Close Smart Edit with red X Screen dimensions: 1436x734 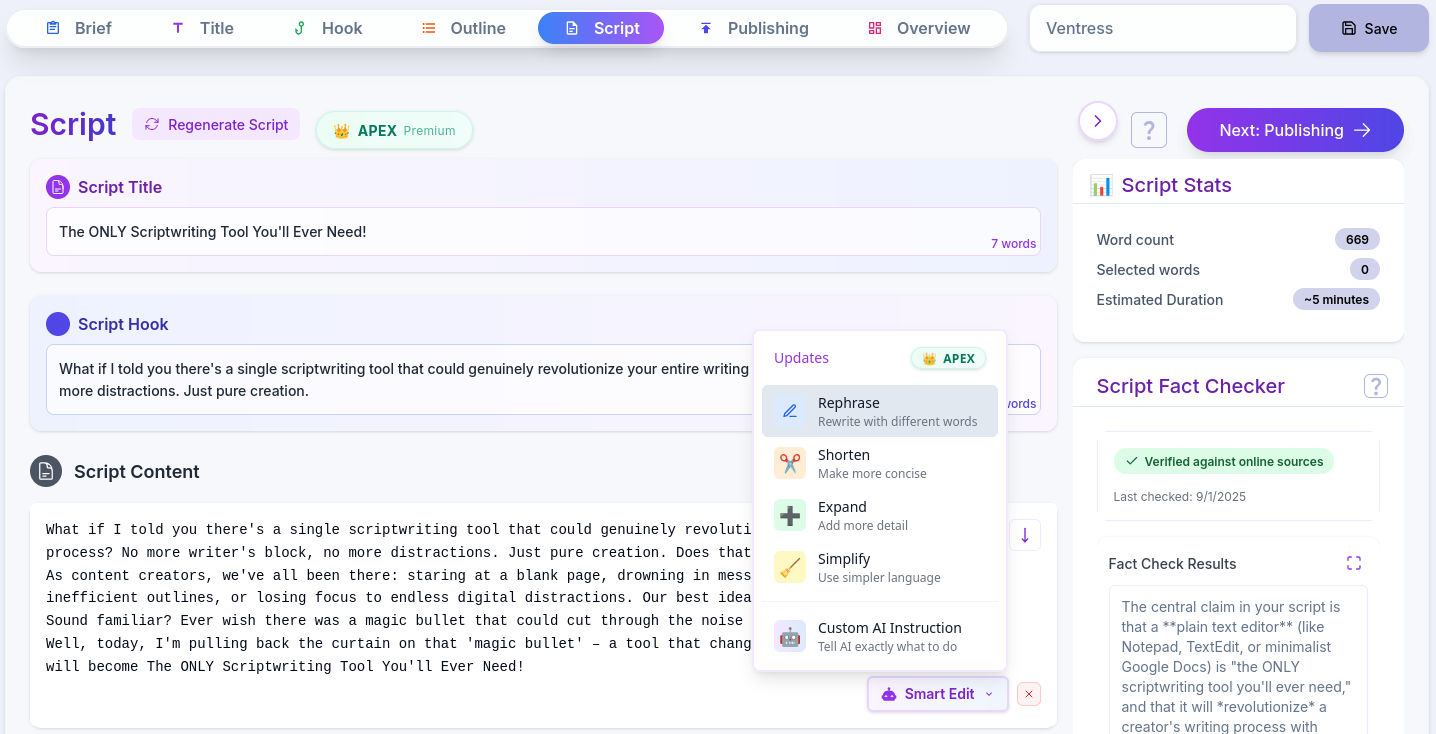click(x=1029, y=694)
